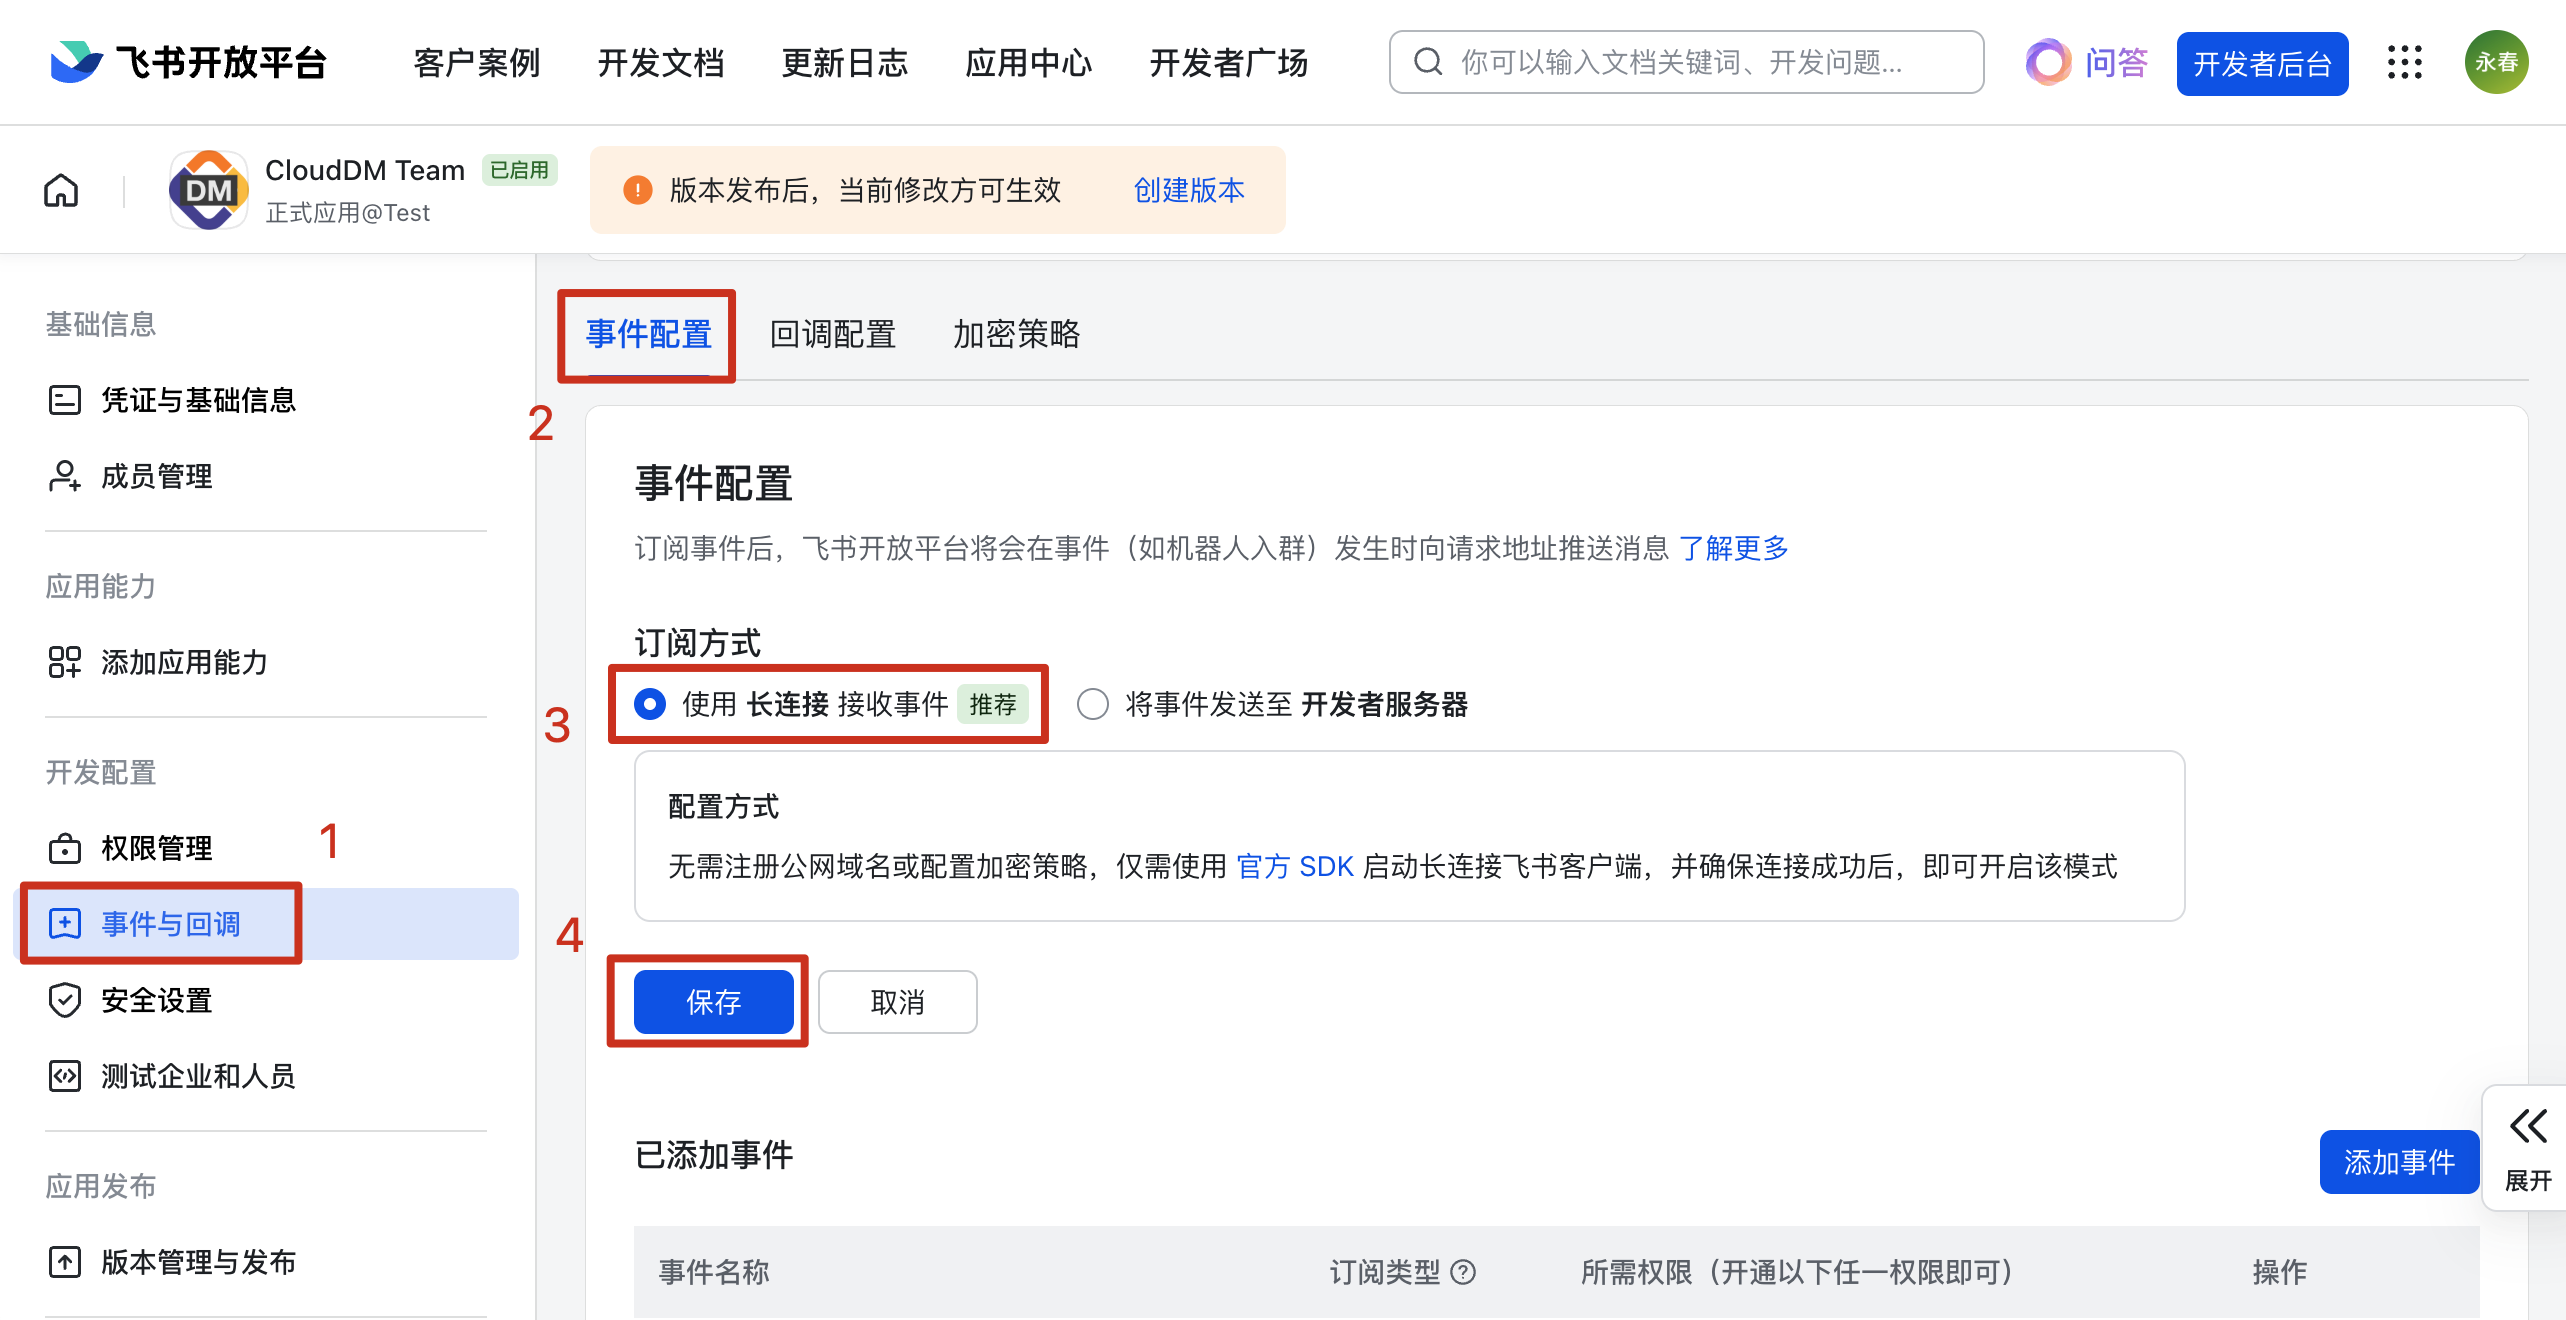Click the 永春 user avatar

(x=2495, y=63)
